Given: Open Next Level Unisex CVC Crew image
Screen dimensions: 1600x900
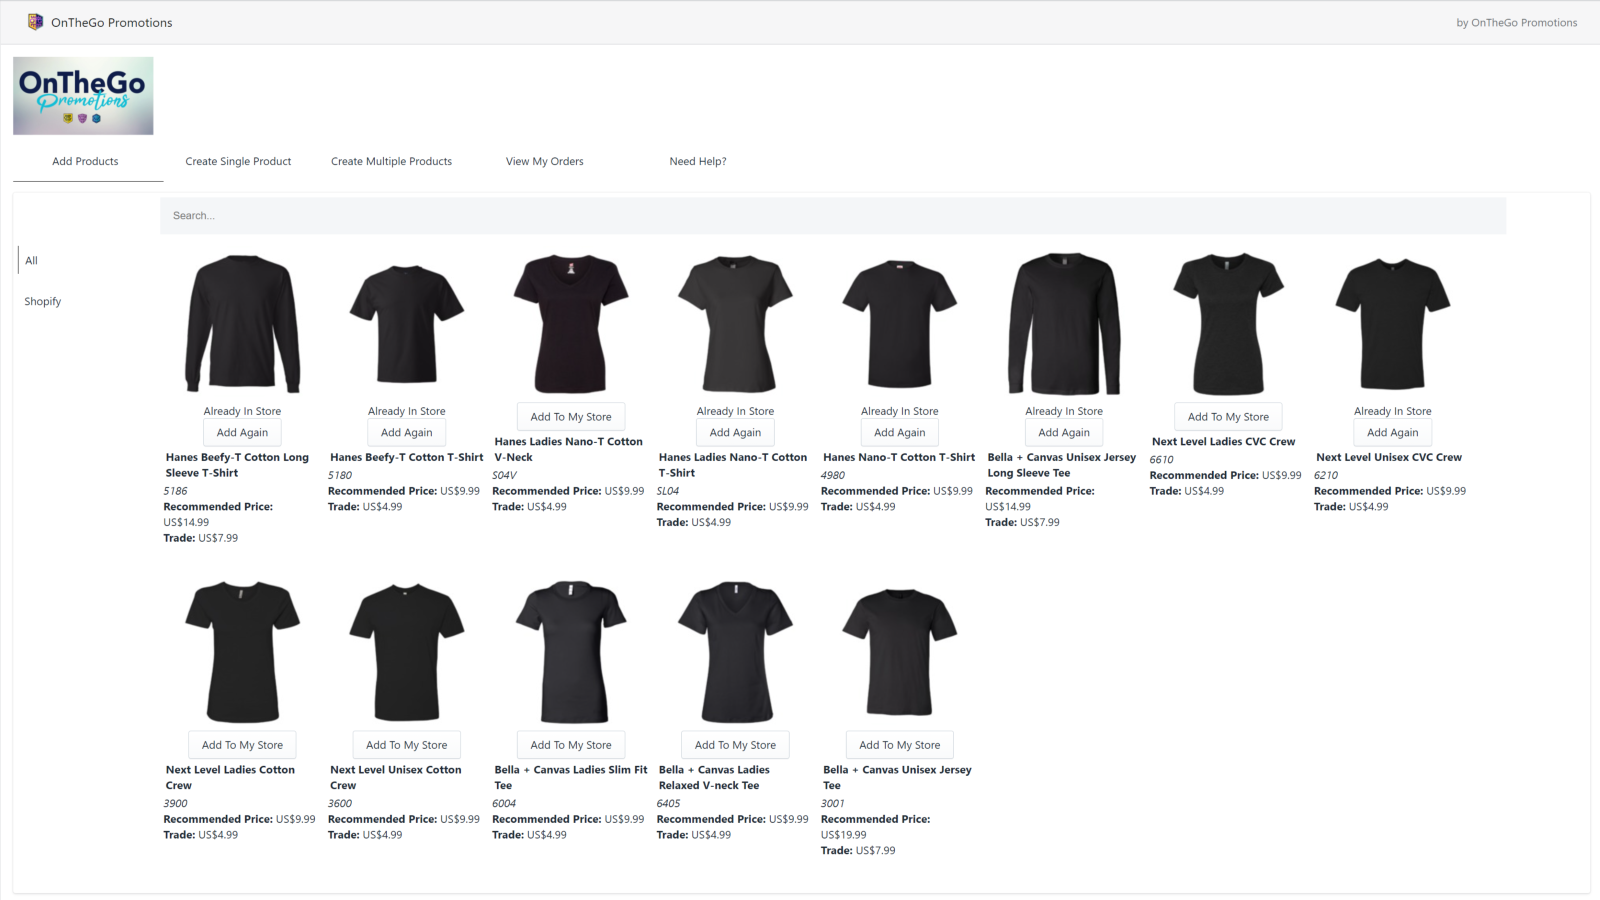Looking at the screenshot, I should pyautogui.click(x=1392, y=324).
